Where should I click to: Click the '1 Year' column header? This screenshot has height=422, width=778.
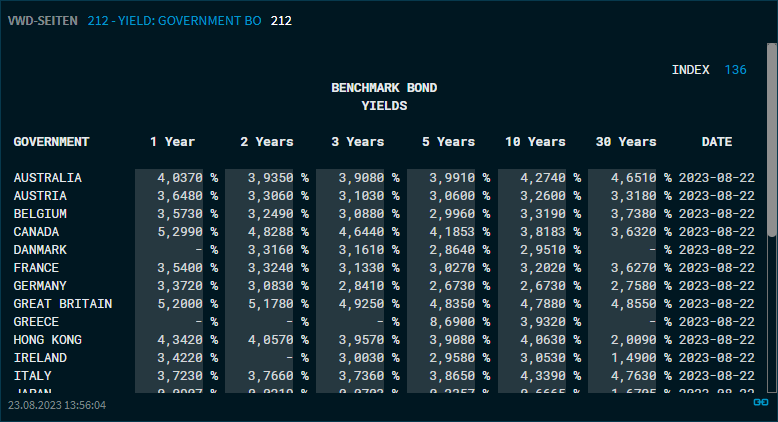click(172, 142)
